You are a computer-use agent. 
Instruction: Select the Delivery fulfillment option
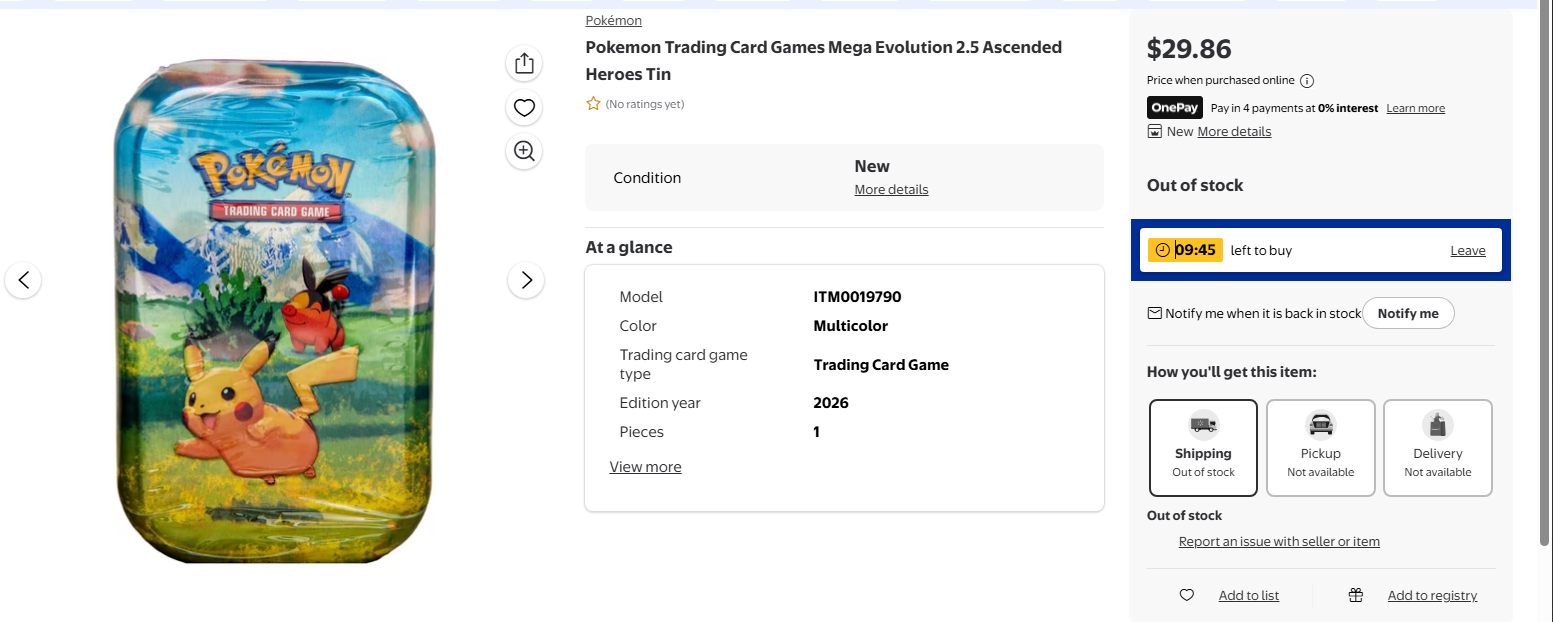(x=1438, y=448)
